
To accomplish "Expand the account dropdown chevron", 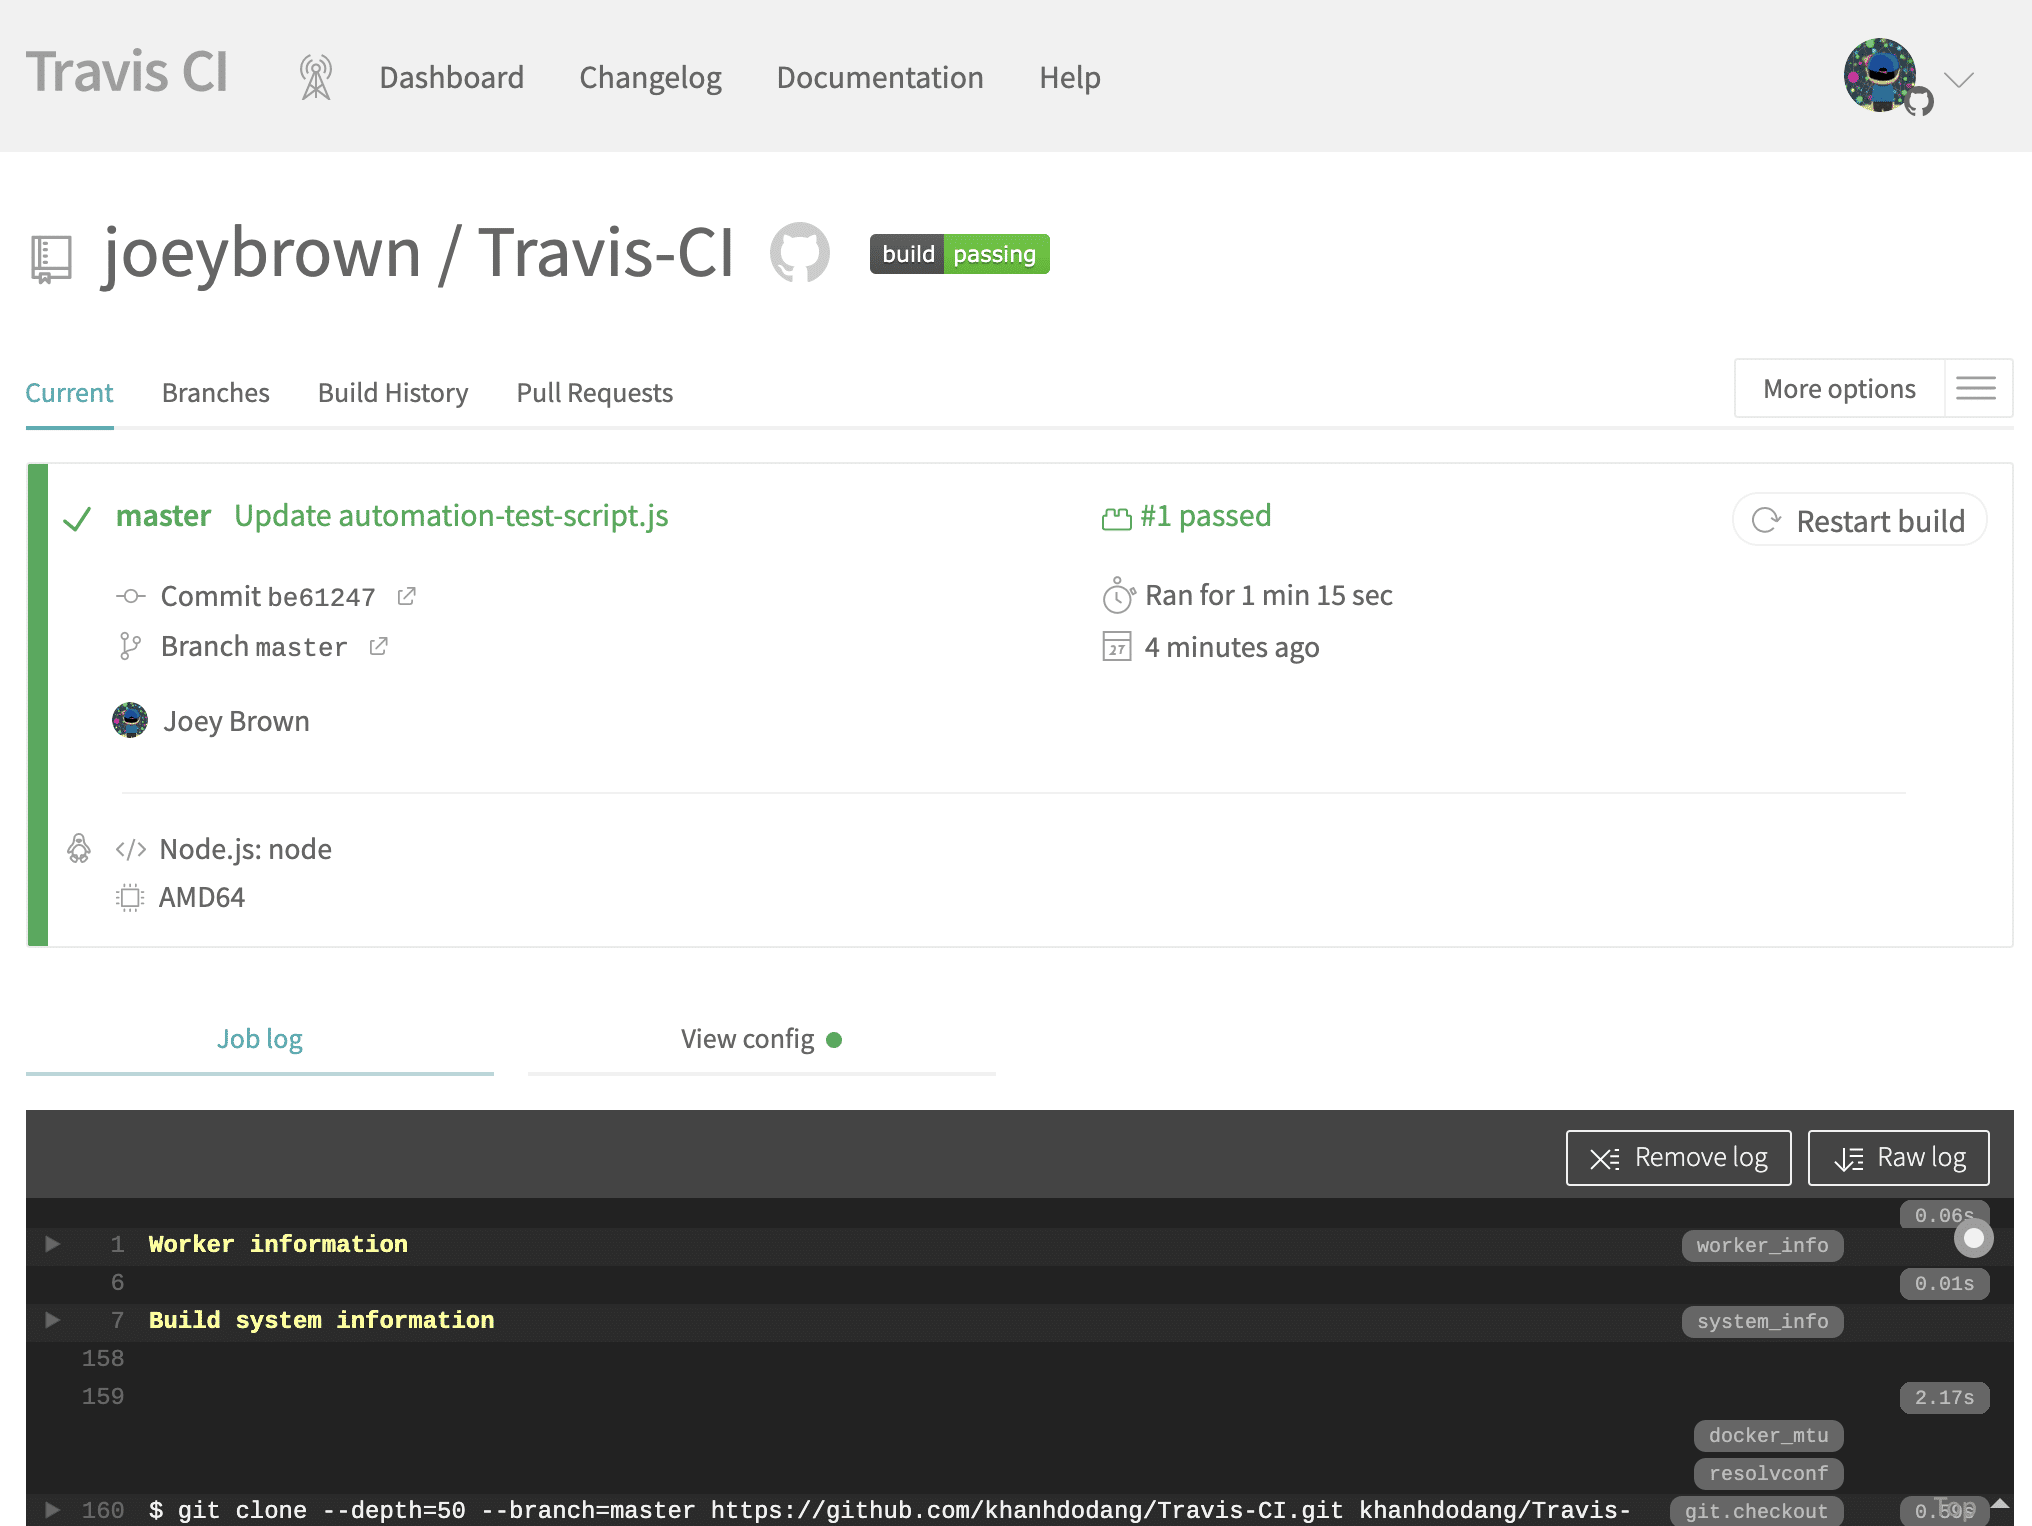I will (1959, 80).
